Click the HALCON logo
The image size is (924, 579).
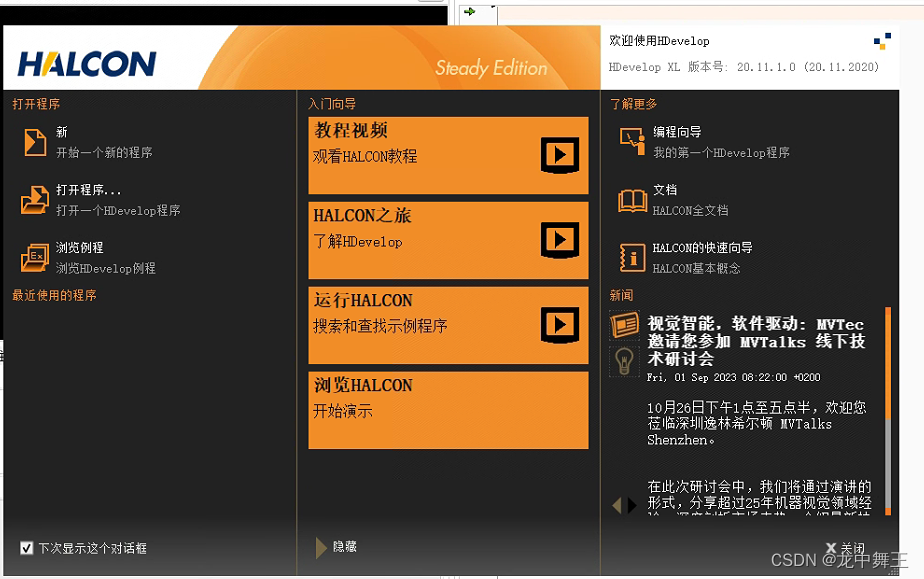87,64
